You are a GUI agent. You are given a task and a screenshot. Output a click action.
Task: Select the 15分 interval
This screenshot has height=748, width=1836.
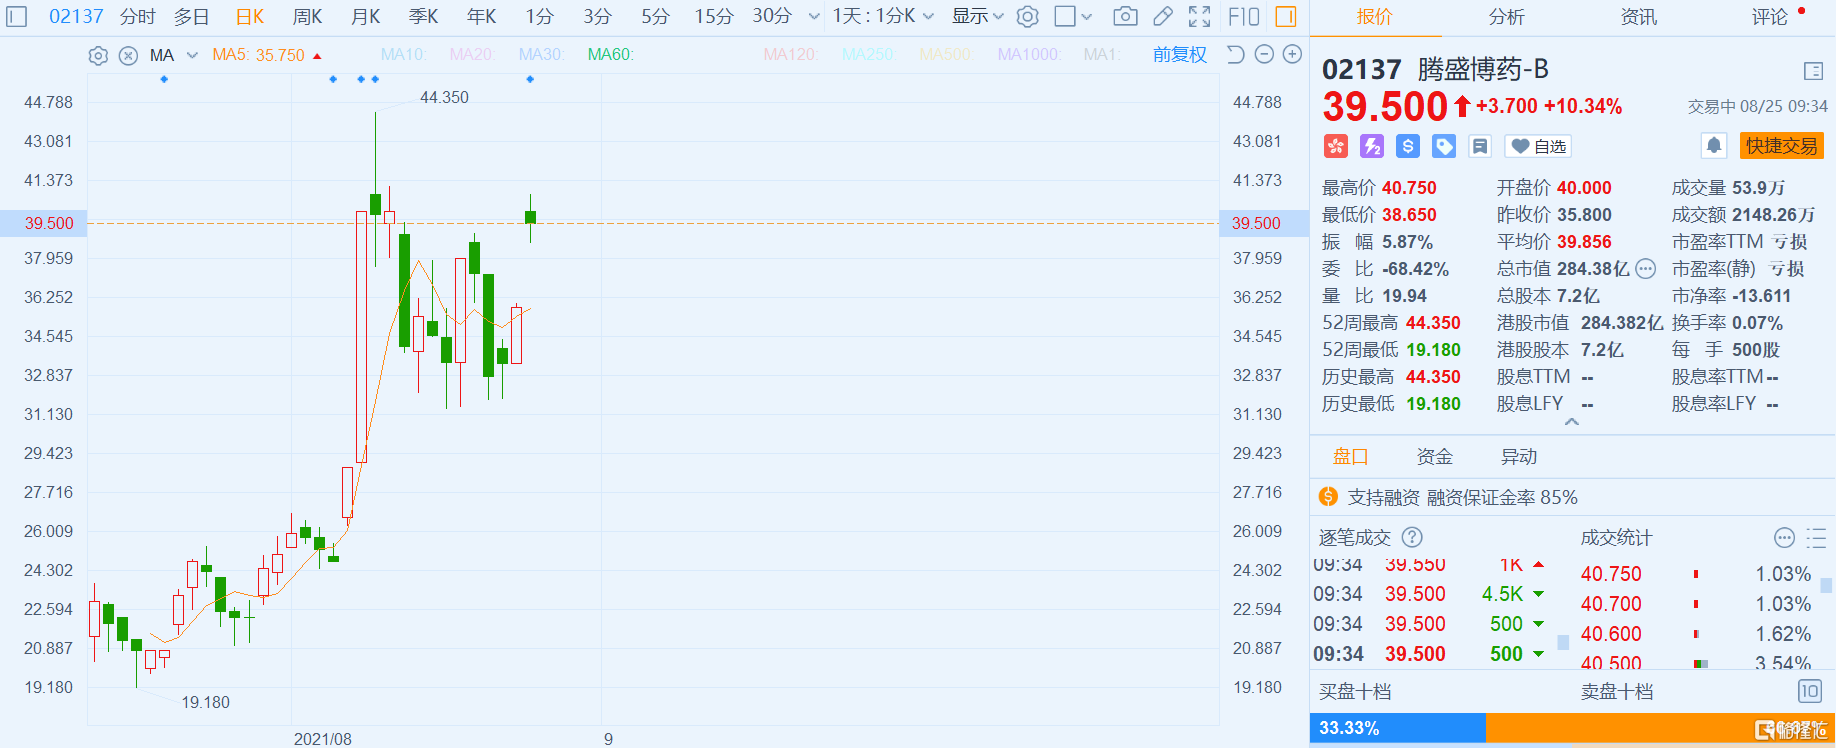point(714,16)
